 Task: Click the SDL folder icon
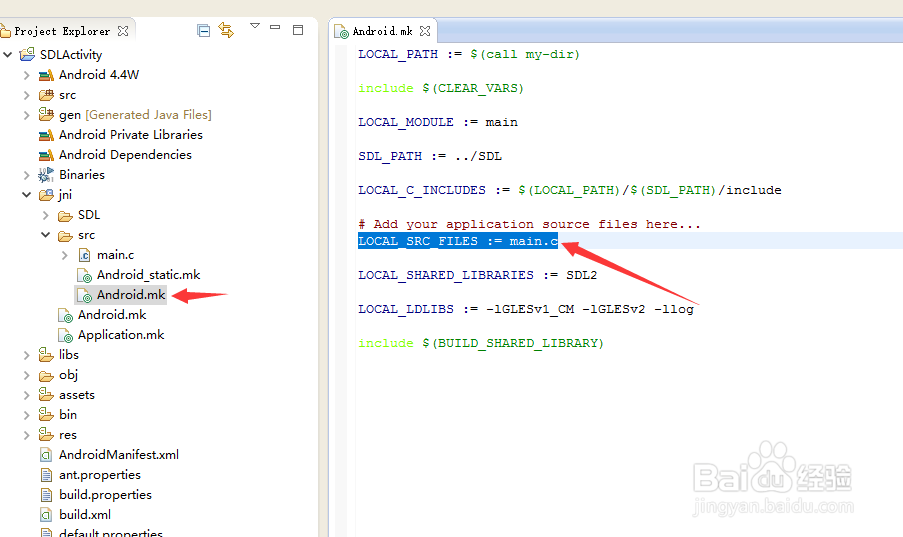pyautogui.click(x=65, y=215)
